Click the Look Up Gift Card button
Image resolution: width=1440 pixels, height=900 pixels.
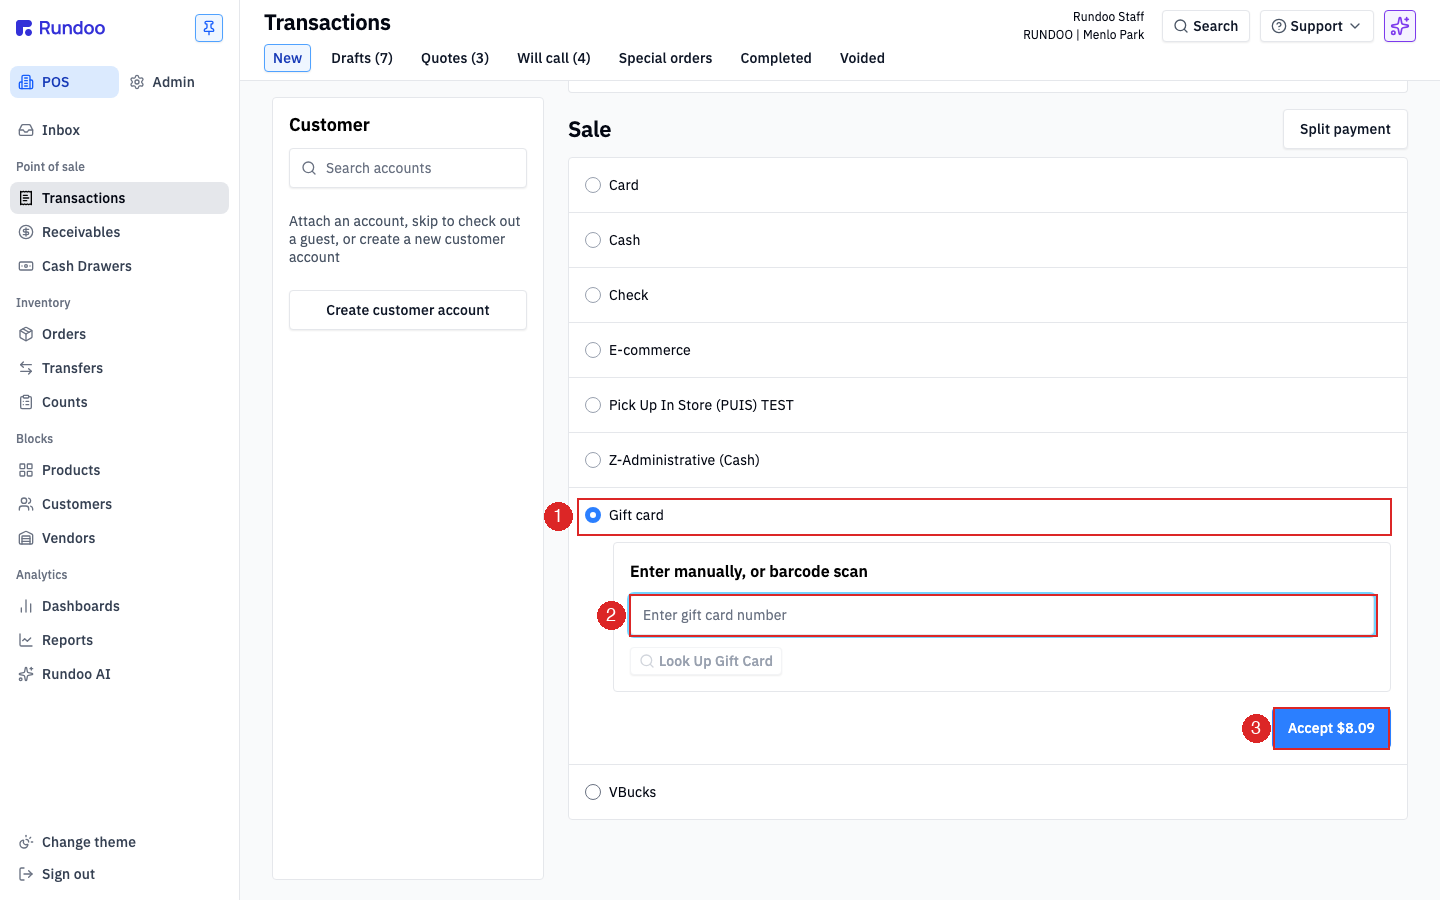[706, 661]
